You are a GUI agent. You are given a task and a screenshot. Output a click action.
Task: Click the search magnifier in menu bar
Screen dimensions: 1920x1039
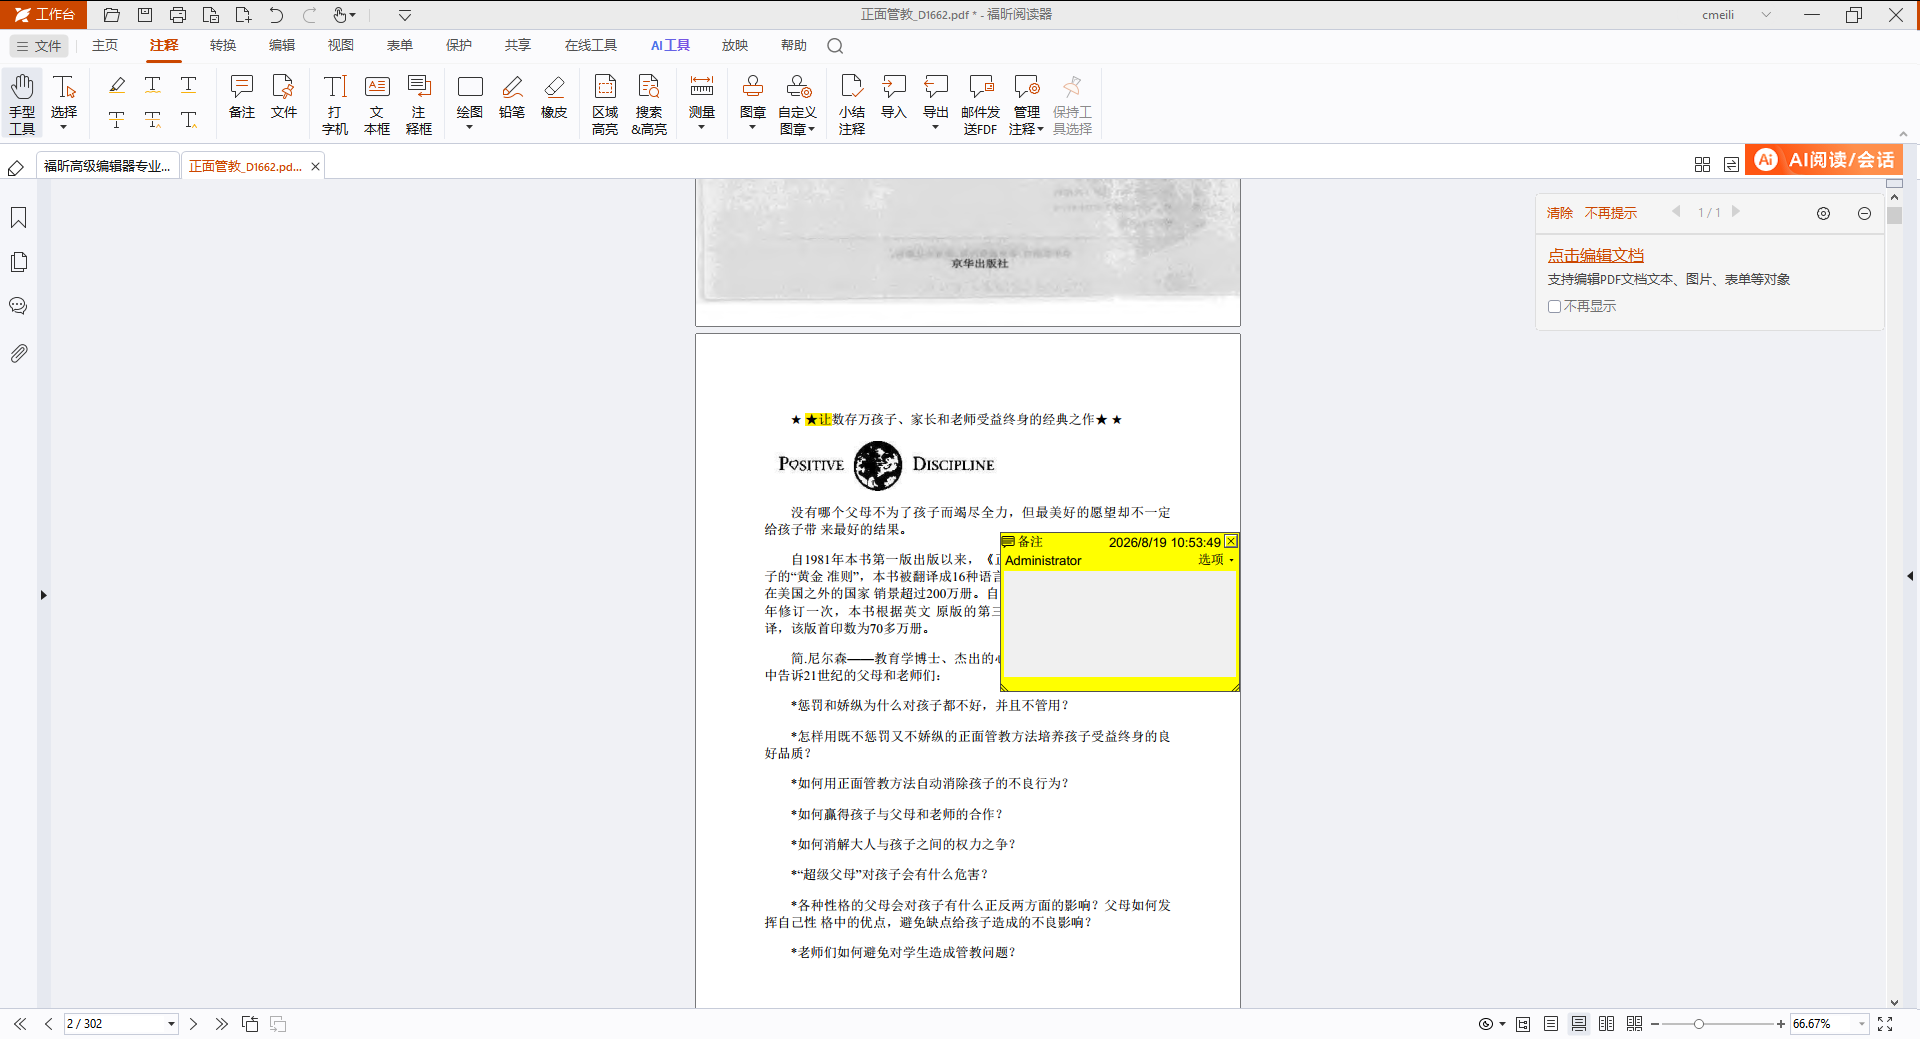coord(836,46)
